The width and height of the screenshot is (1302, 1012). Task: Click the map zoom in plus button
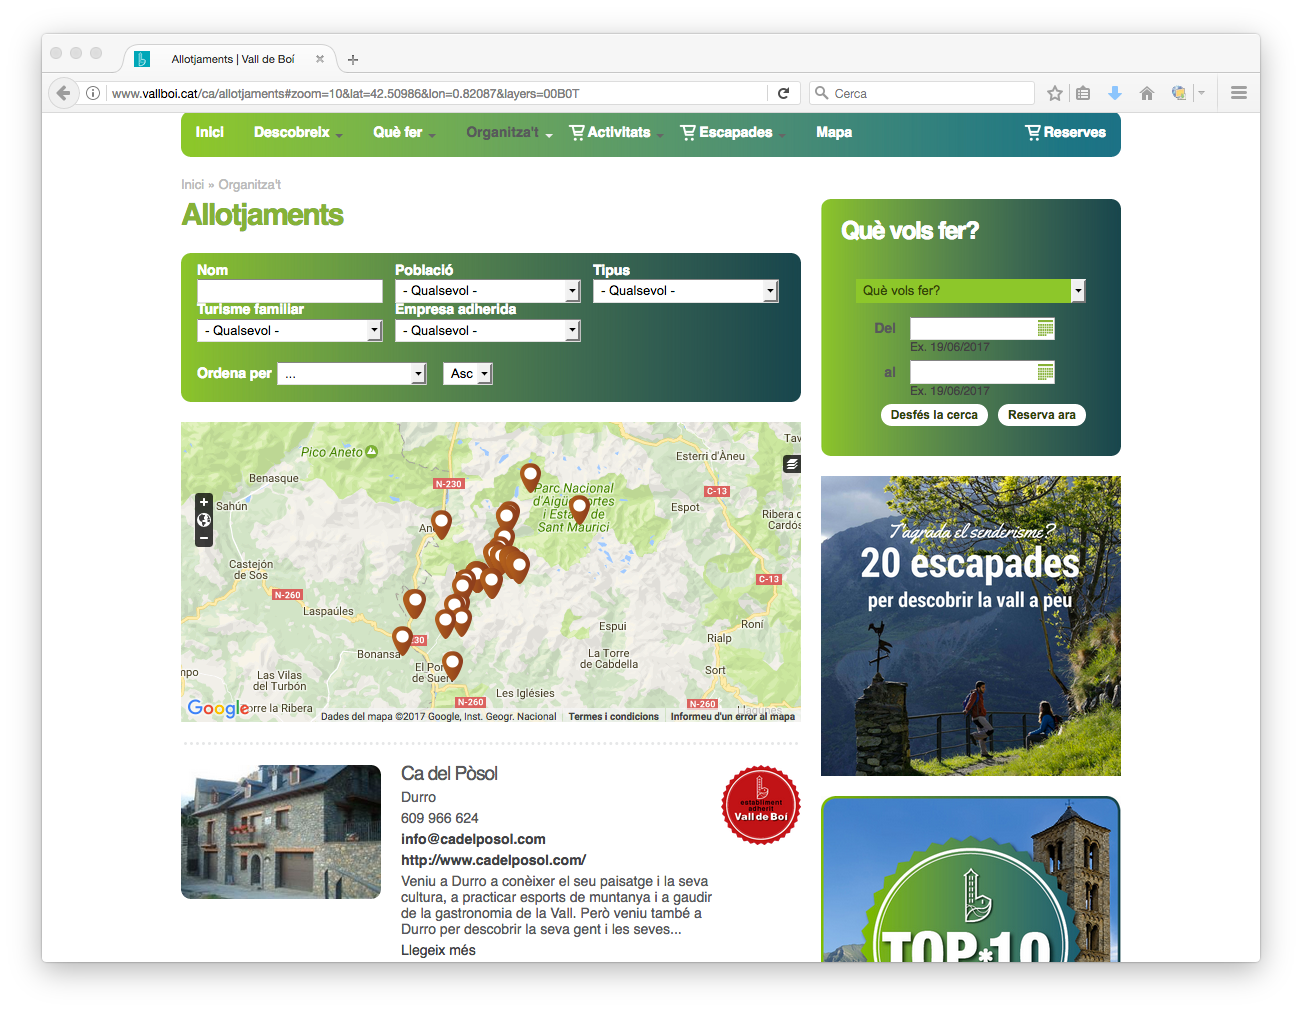tap(204, 502)
